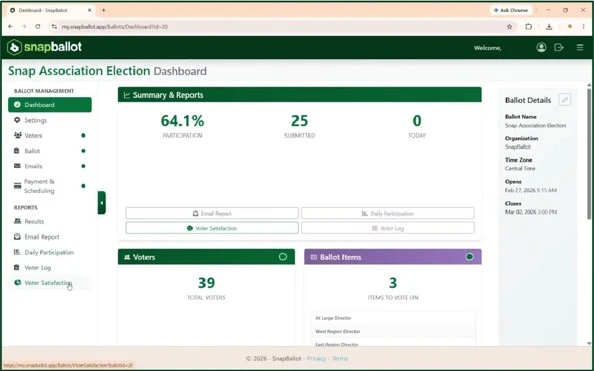Click the Email Report button
The height and width of the screenshot is (371, 594).
[x=212, y=213]
